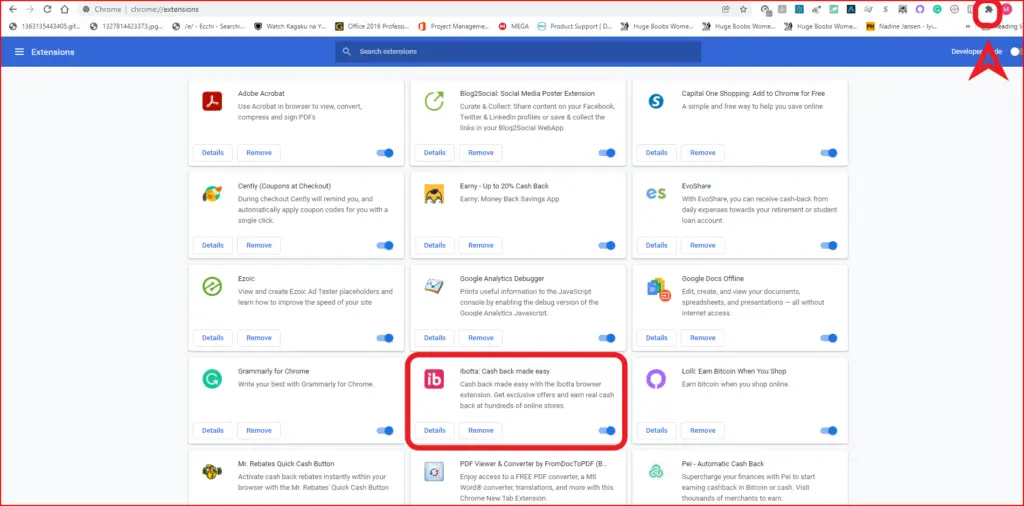The height and width of the screenshot is (506, 1024).
Task: Open the 'Product Support | D...' bookmark
Action: click(575, 27)
